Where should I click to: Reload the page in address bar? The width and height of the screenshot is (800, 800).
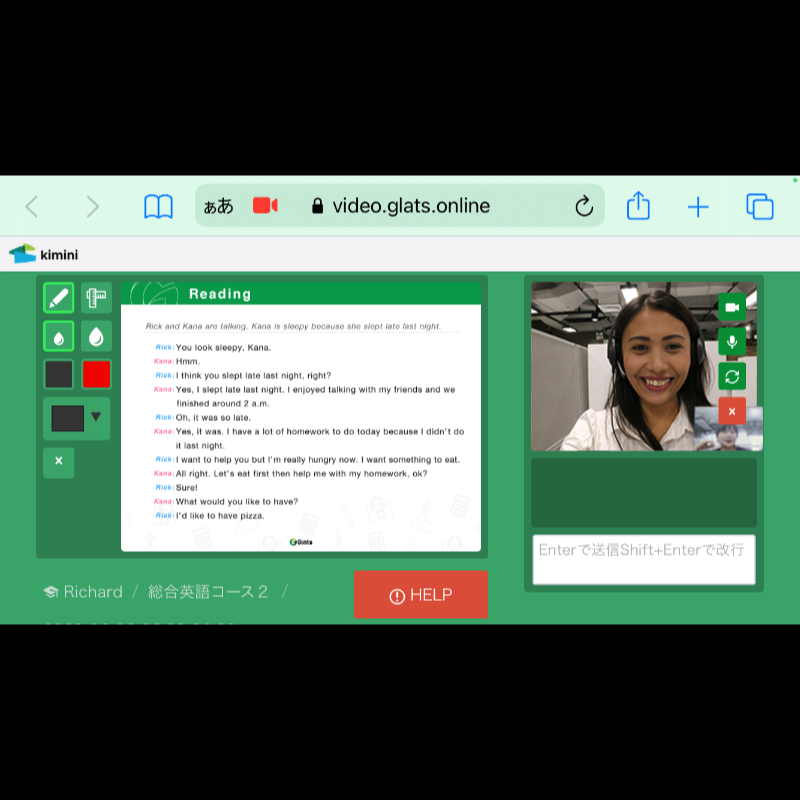584,207
